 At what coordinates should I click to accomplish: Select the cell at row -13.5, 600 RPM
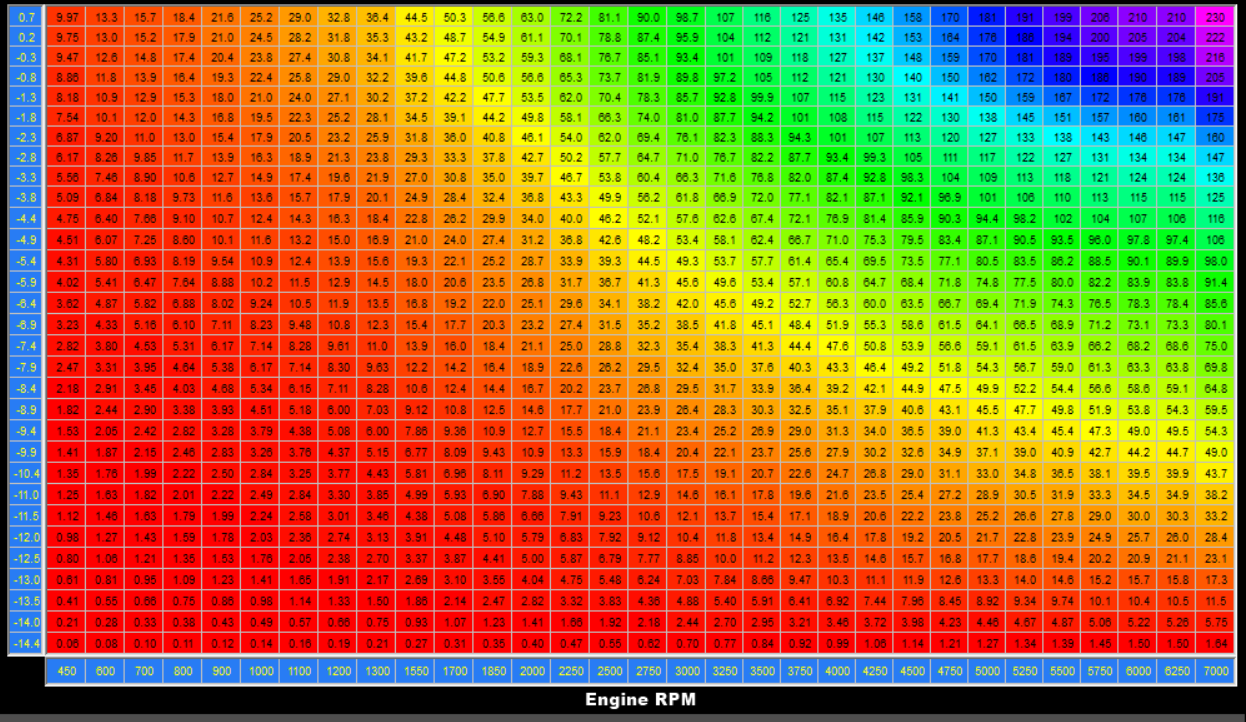pyautogui.click(x=105, y=601)
